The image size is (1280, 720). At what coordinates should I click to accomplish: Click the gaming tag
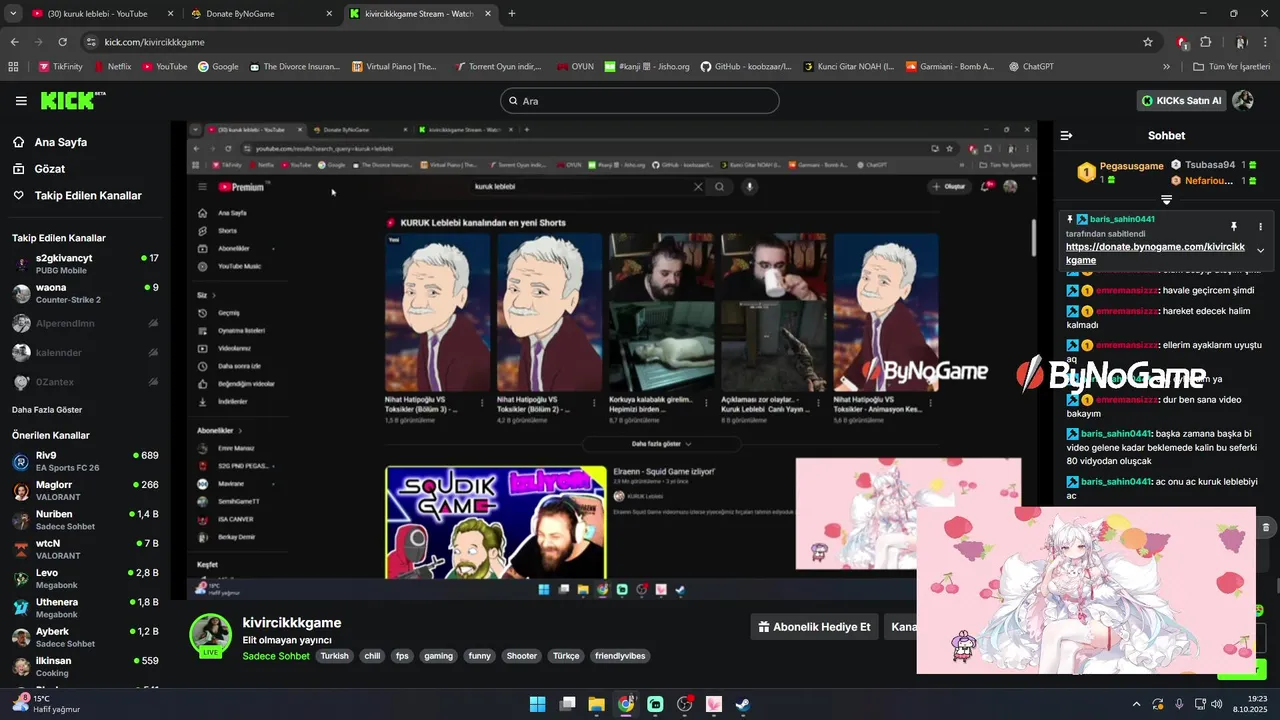point(438,656)
